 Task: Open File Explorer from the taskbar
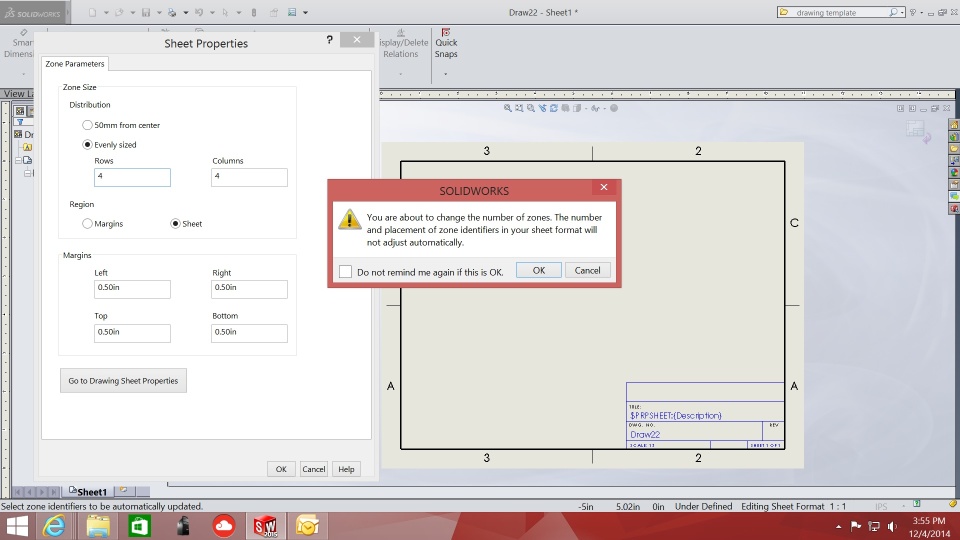(97, 526)
